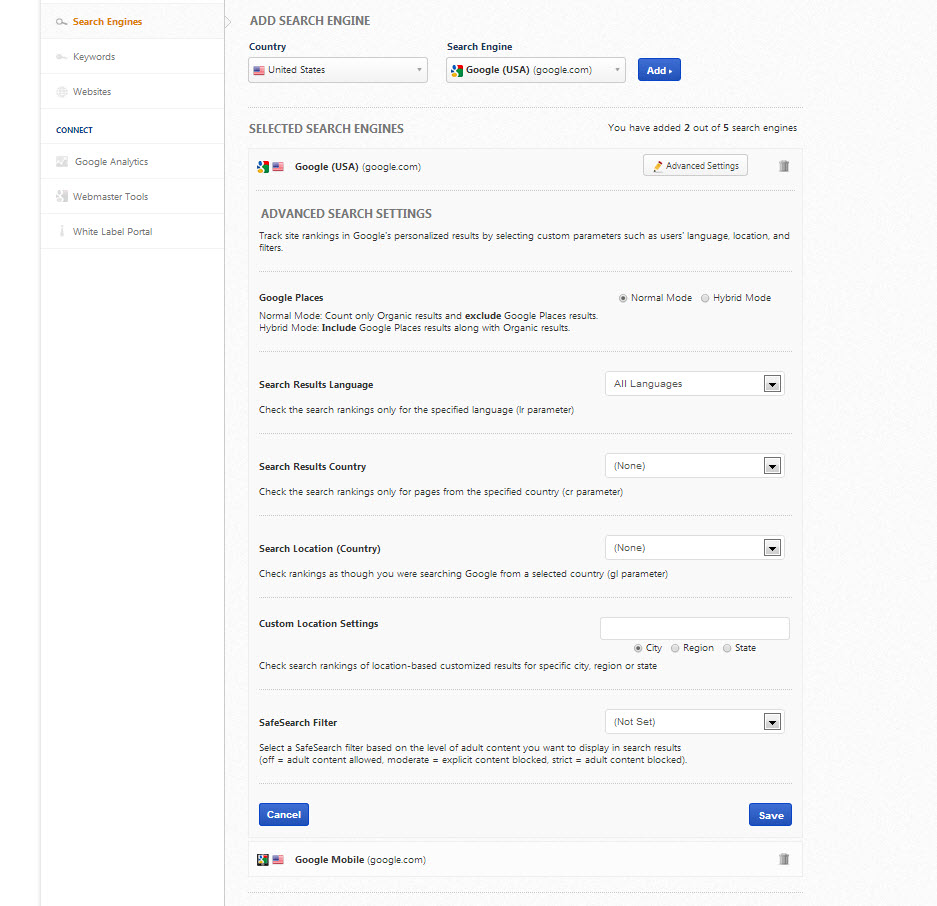Select Hybrid Mode for Google Places
Image resolution: width=937 pixels, height=906 pixels.
705,298
